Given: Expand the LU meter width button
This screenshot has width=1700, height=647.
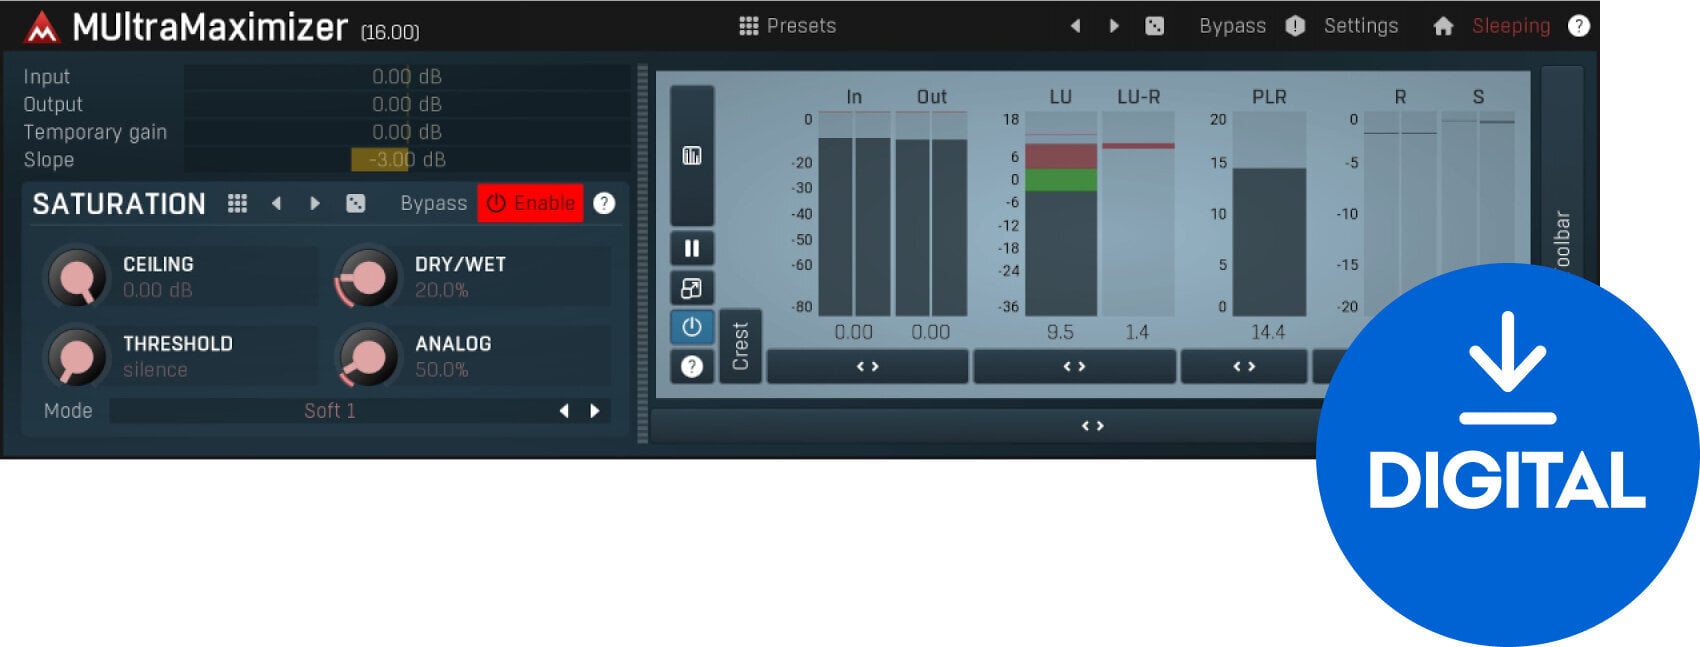Looking at the screenshot, I should pos(1074,367).
